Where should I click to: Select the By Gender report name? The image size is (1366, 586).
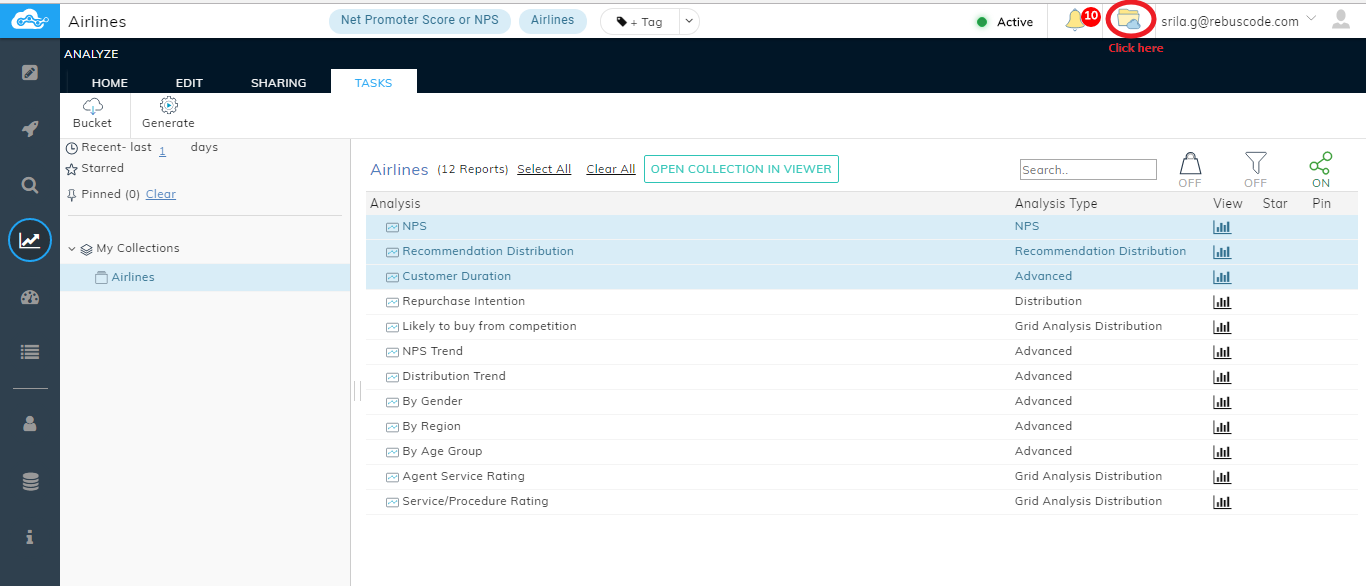432,401
